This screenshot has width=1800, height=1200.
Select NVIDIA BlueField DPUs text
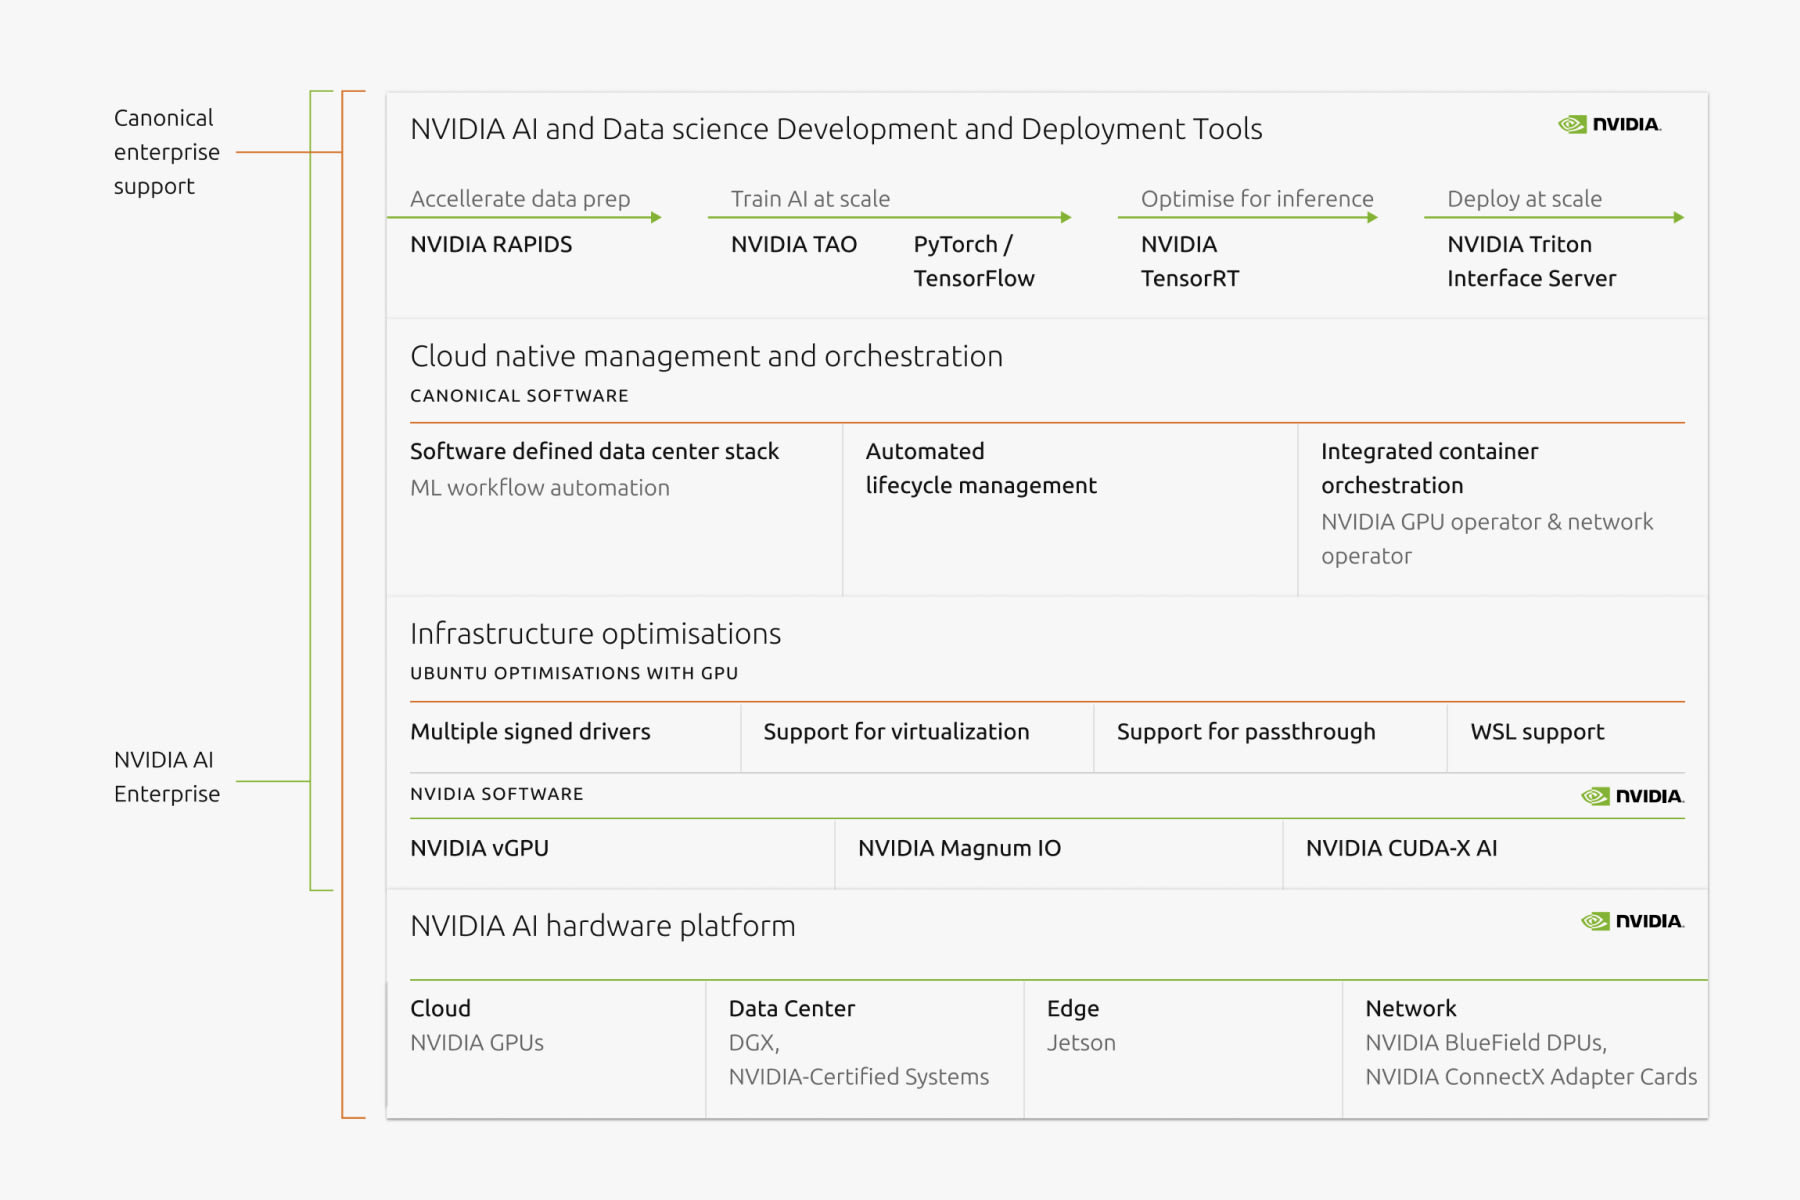pyautogui.click(x=1486, y=1043)
